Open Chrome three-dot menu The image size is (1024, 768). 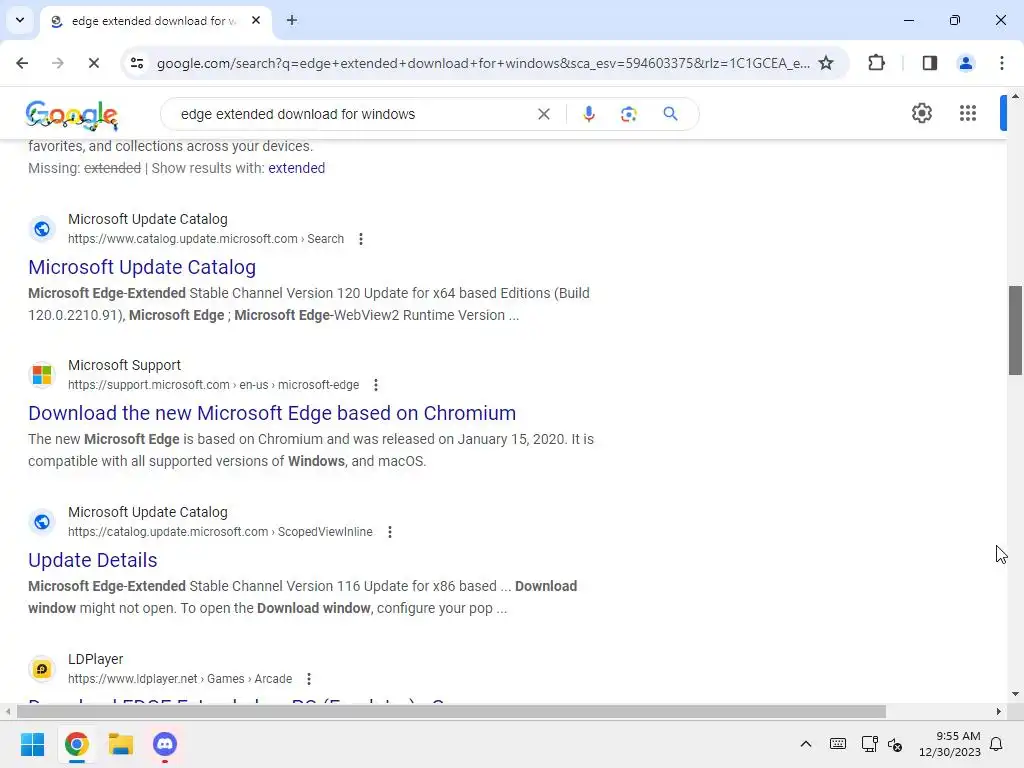click(1002, 63)
